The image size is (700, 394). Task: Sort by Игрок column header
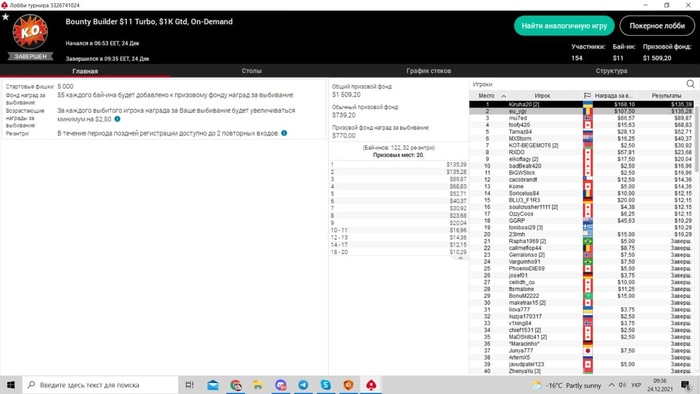pos(542,95)
